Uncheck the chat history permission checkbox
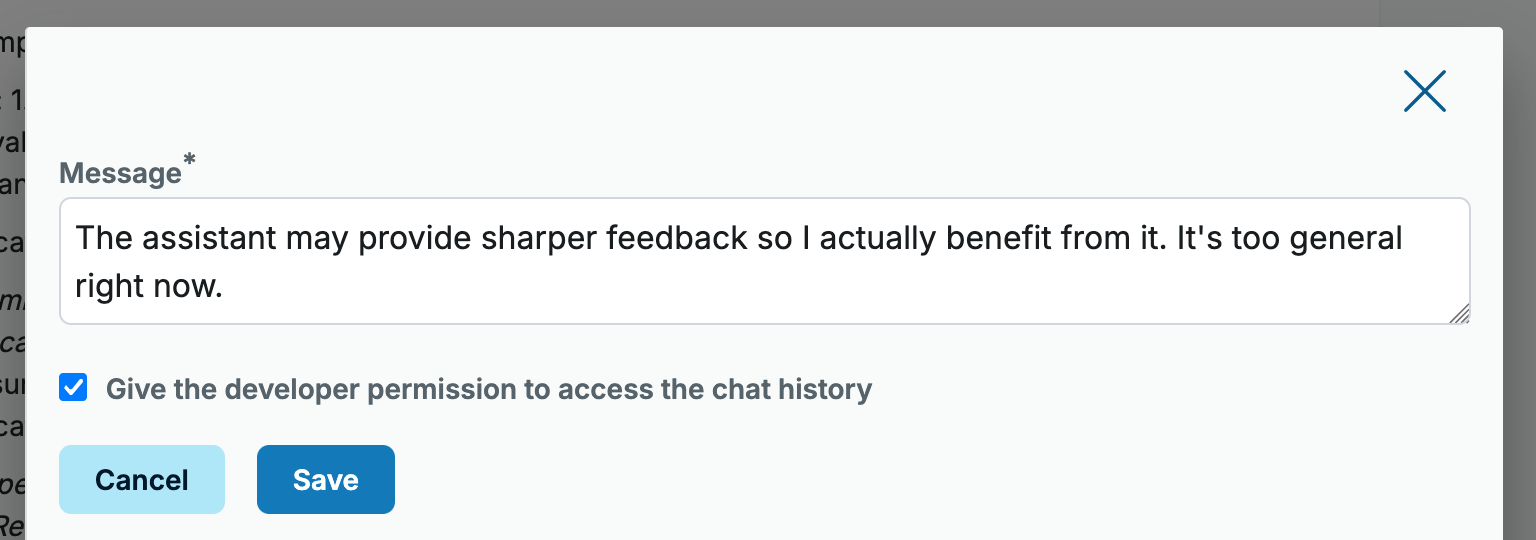 pos(73,387)
